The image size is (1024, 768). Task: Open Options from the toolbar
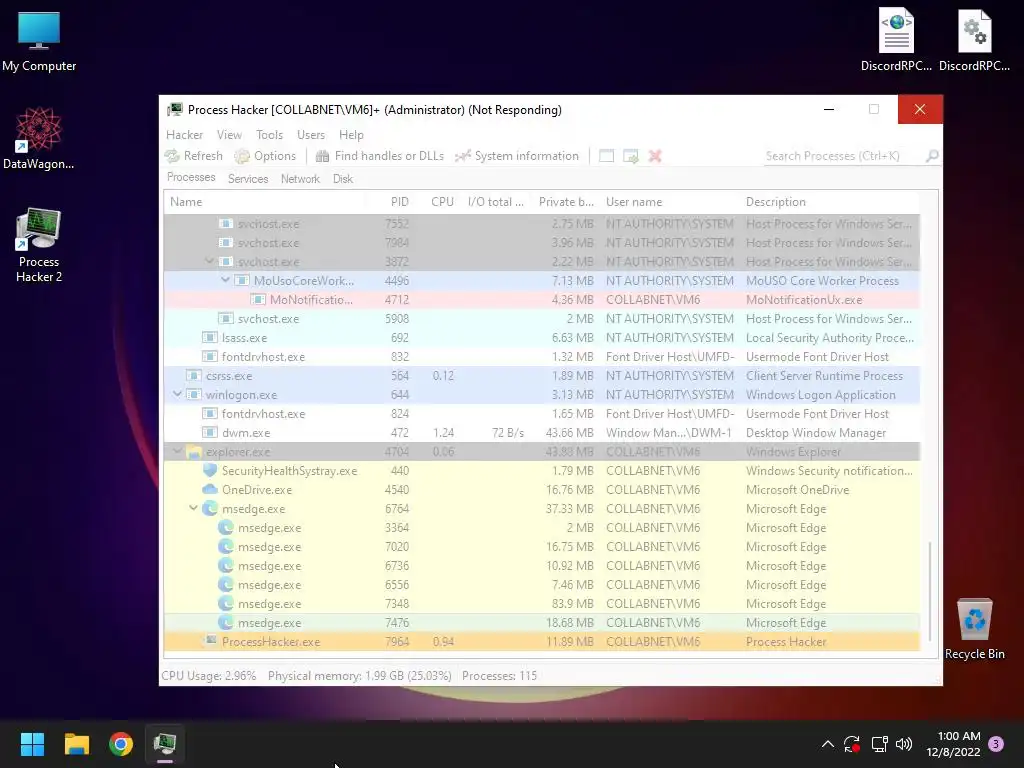[265, 156]
